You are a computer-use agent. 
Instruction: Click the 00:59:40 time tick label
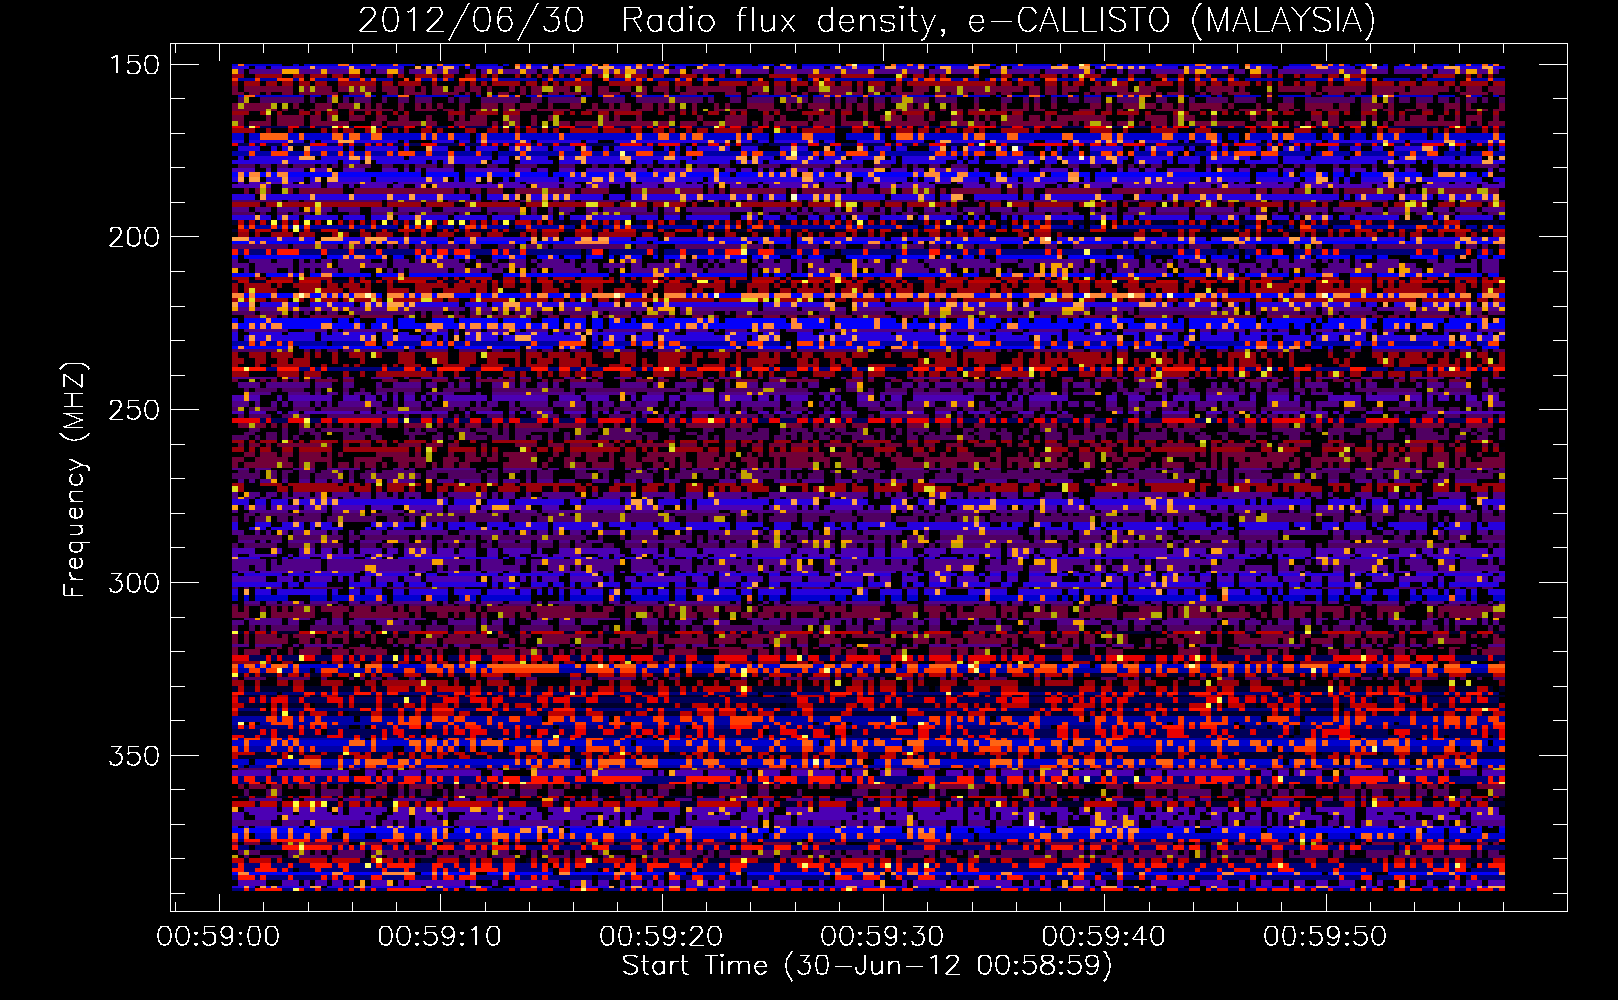[1104, 937]
